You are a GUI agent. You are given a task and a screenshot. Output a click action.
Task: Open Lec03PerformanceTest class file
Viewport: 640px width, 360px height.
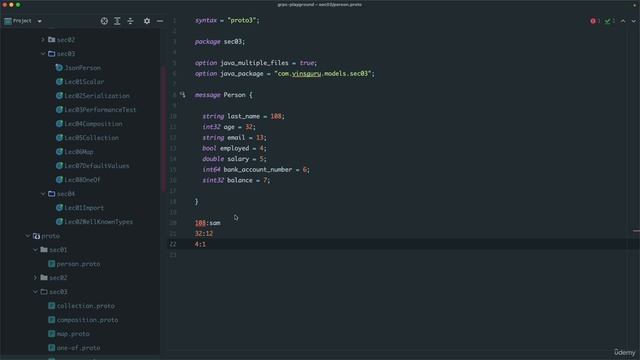(x=100, y=109)
